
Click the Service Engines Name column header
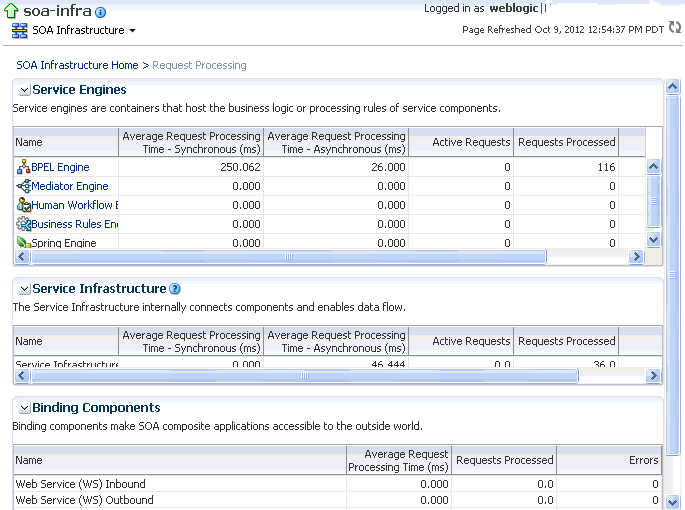coord(66,142)
